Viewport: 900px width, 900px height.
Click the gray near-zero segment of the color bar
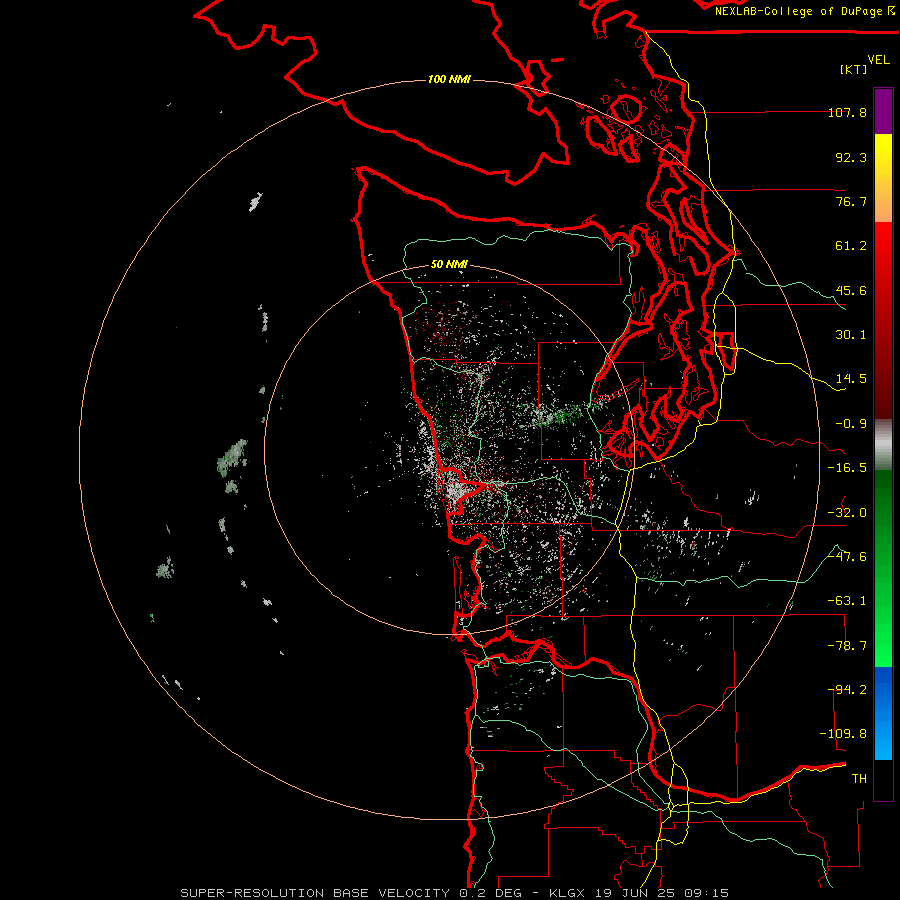coord(883,445)
